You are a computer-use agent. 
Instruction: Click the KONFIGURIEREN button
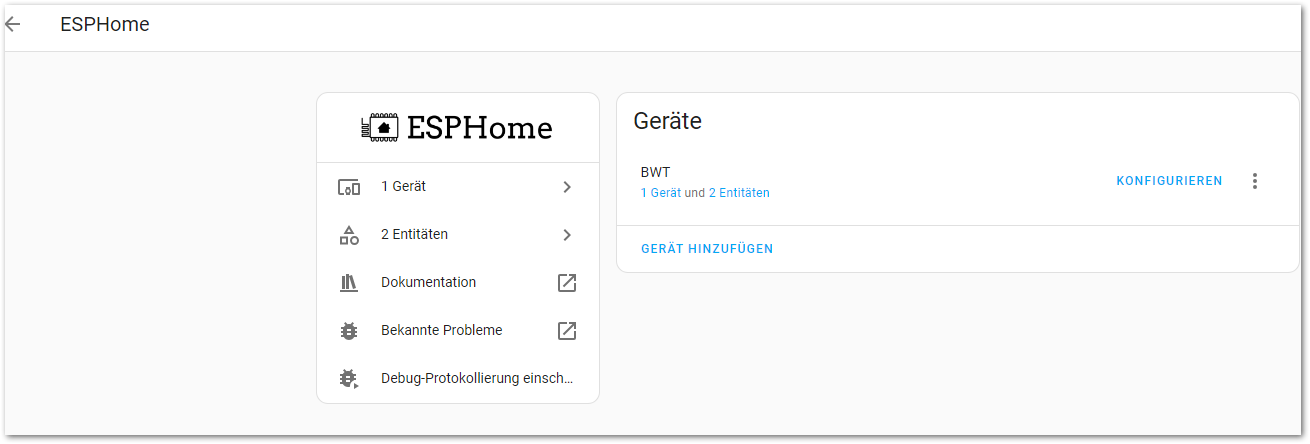coord(1169,181)
